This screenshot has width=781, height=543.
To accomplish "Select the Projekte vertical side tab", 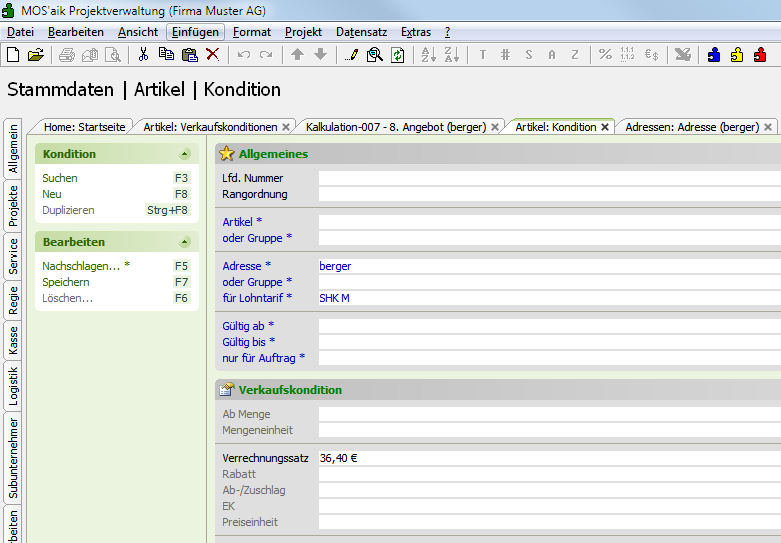I will (x=14, y=205).
